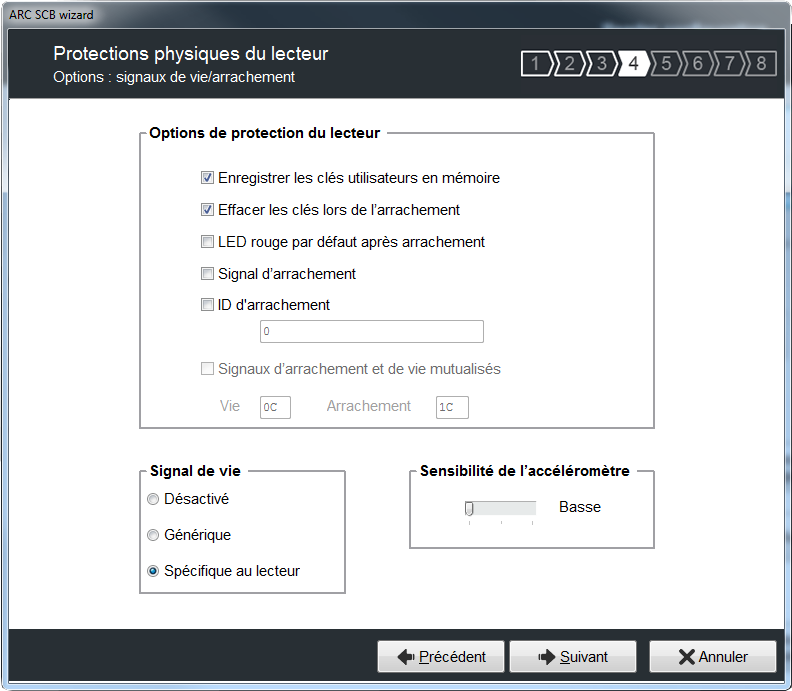The width and height of the screenshot is (792, 691).
Task: Jump to wizard step 2
Action: pyautogui.click(x=568, y=64)
